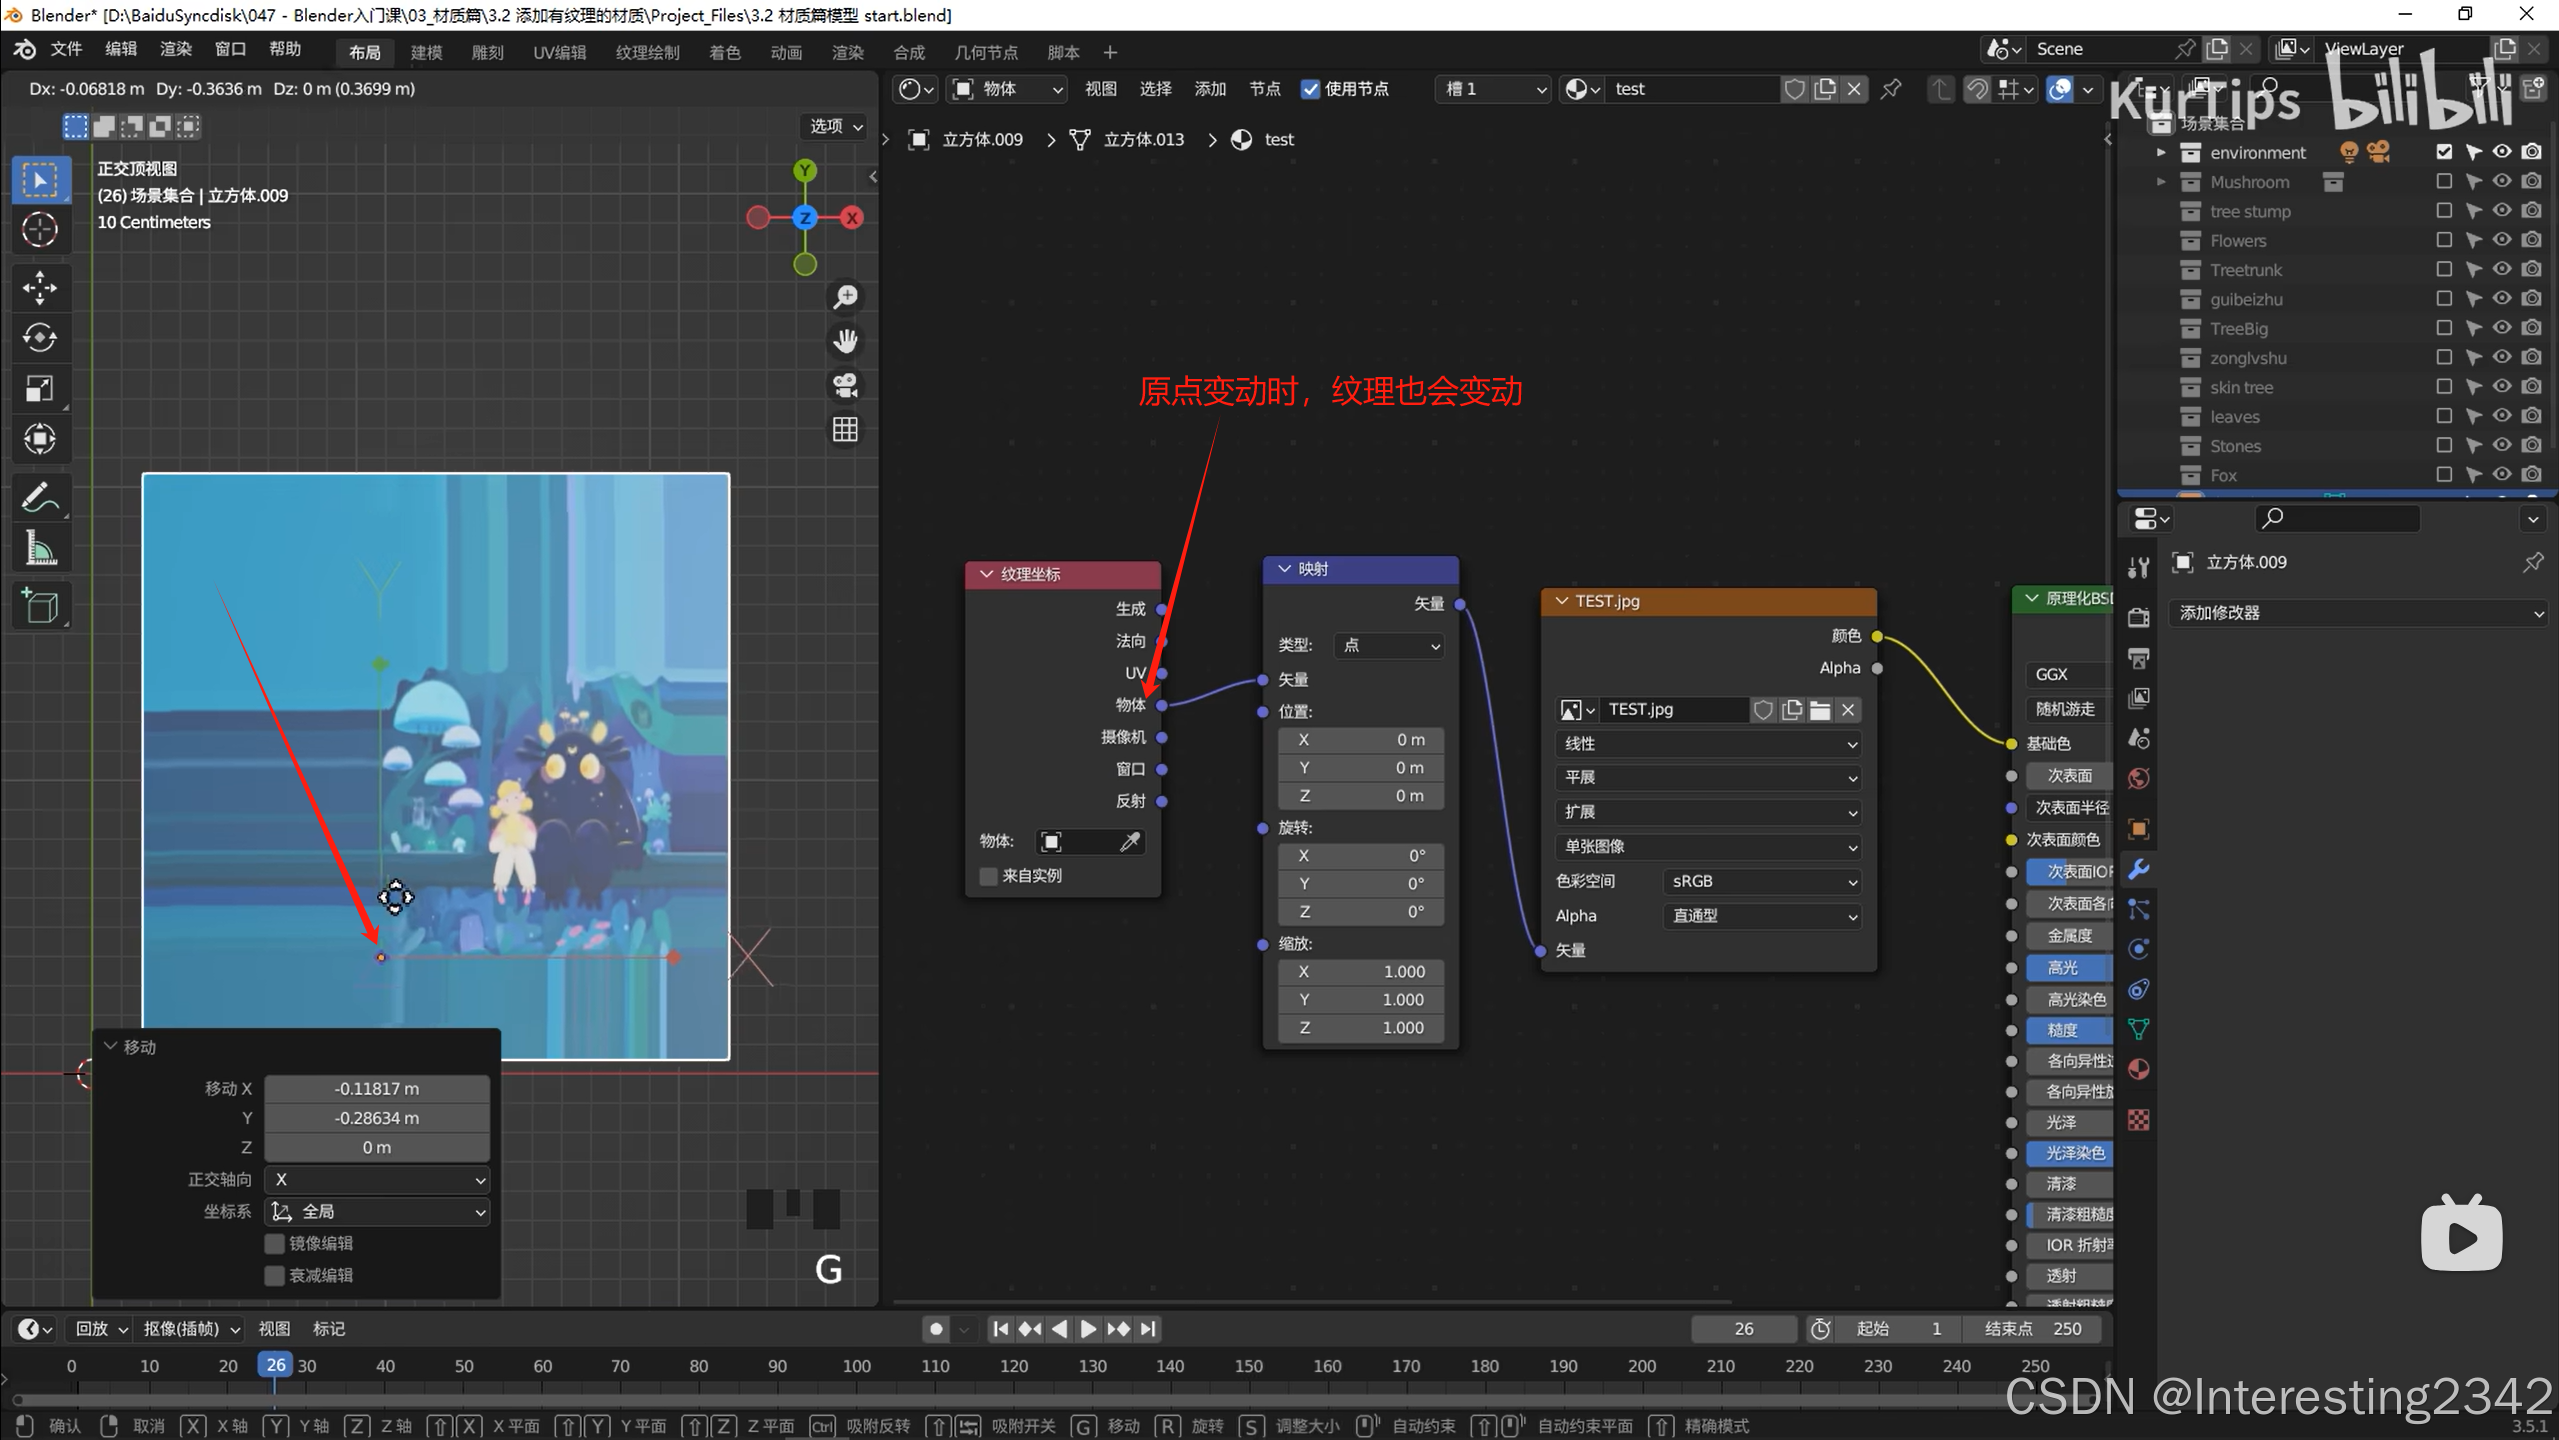Pick the Measure ruler tool
2559x1440 pixels.
click(40, 548)
